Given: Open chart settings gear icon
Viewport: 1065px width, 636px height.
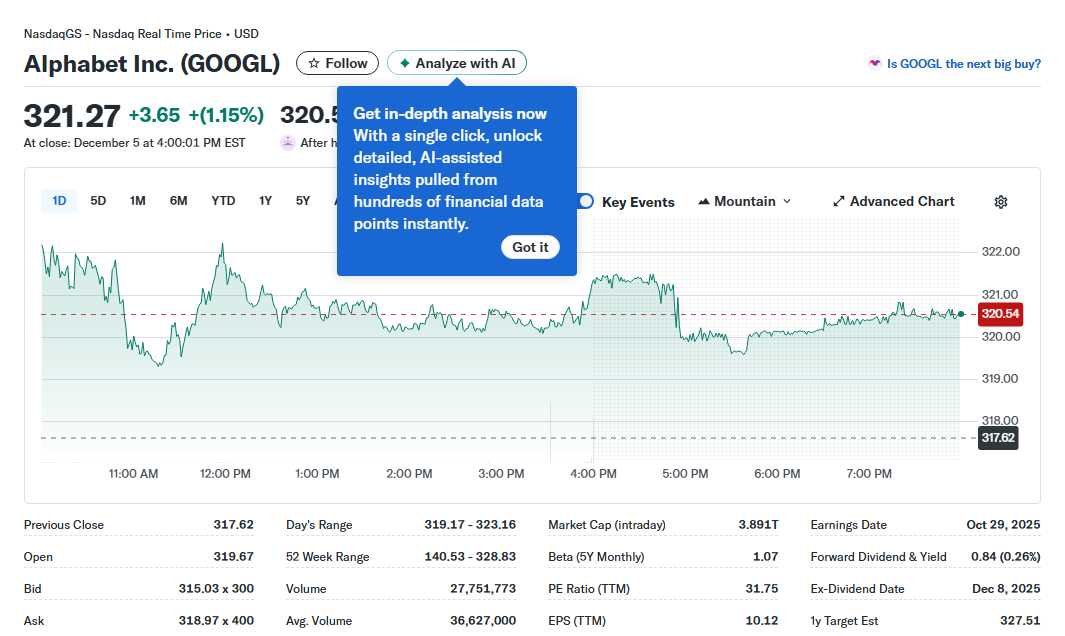Looking at the screenshot, I should coord(1001,202).
